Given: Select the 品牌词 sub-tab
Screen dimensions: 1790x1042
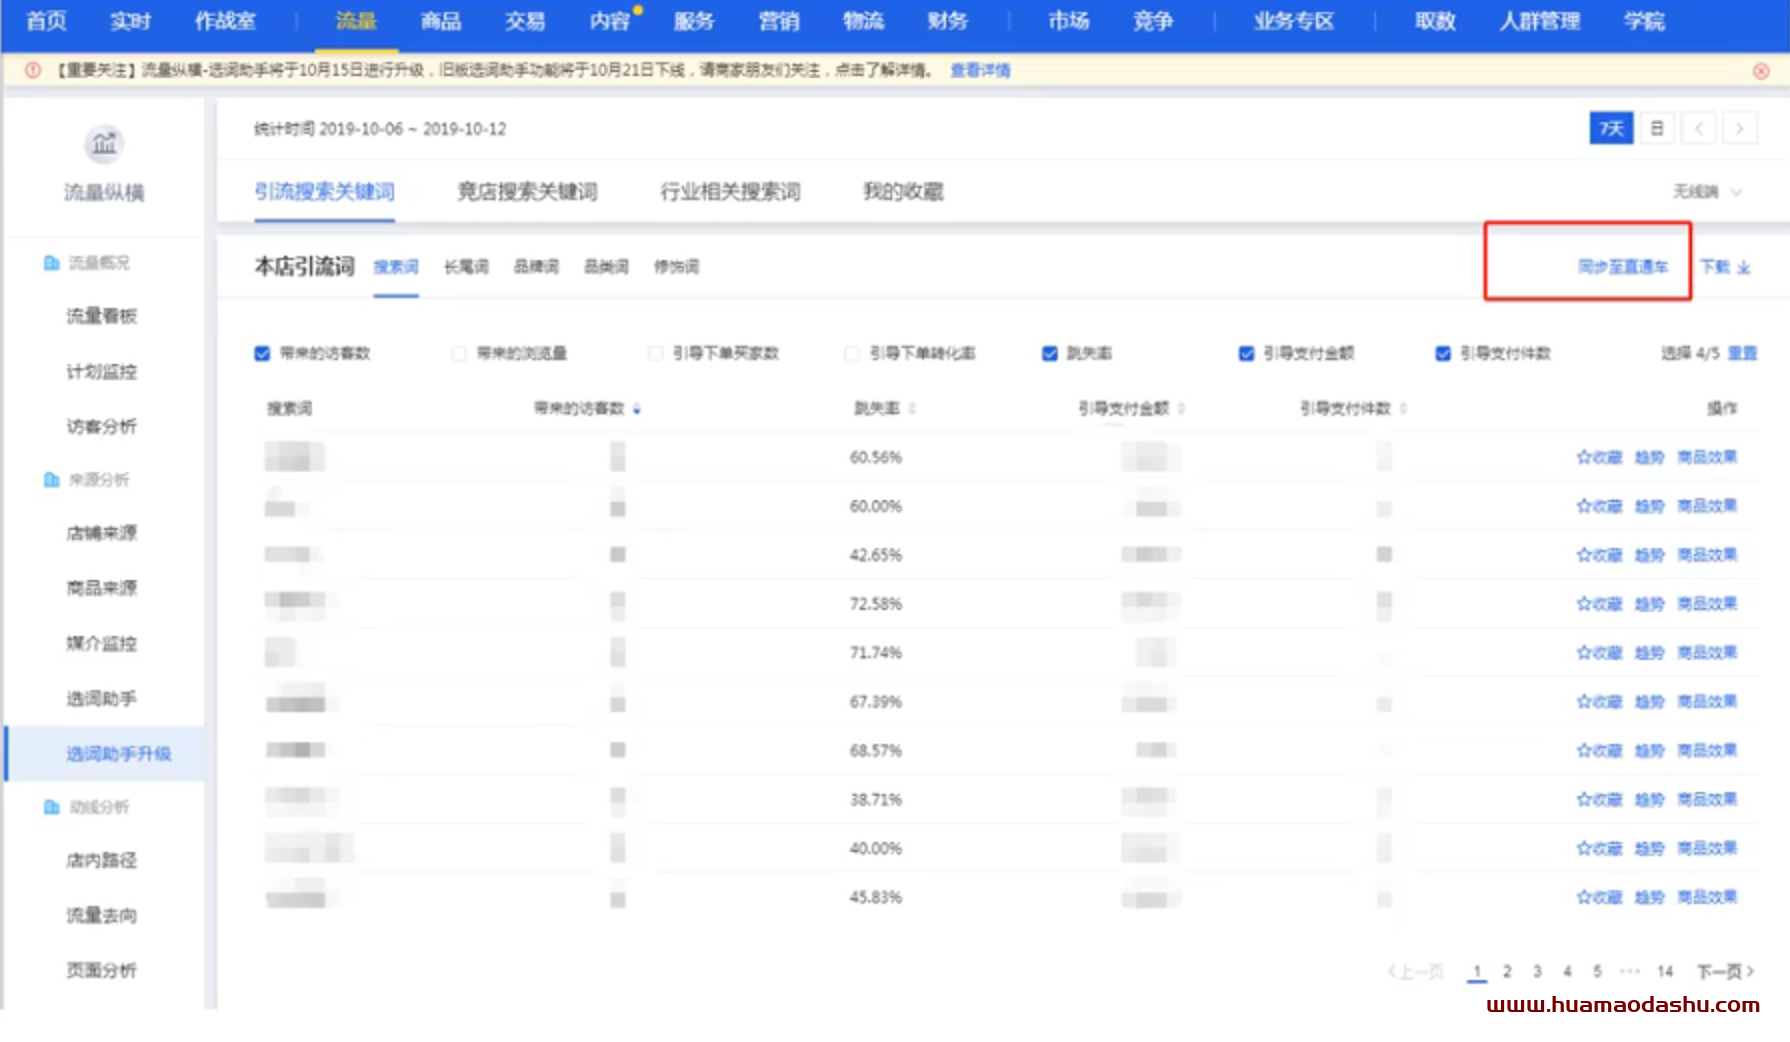Looking at the screenshot, I should (536, 267).
